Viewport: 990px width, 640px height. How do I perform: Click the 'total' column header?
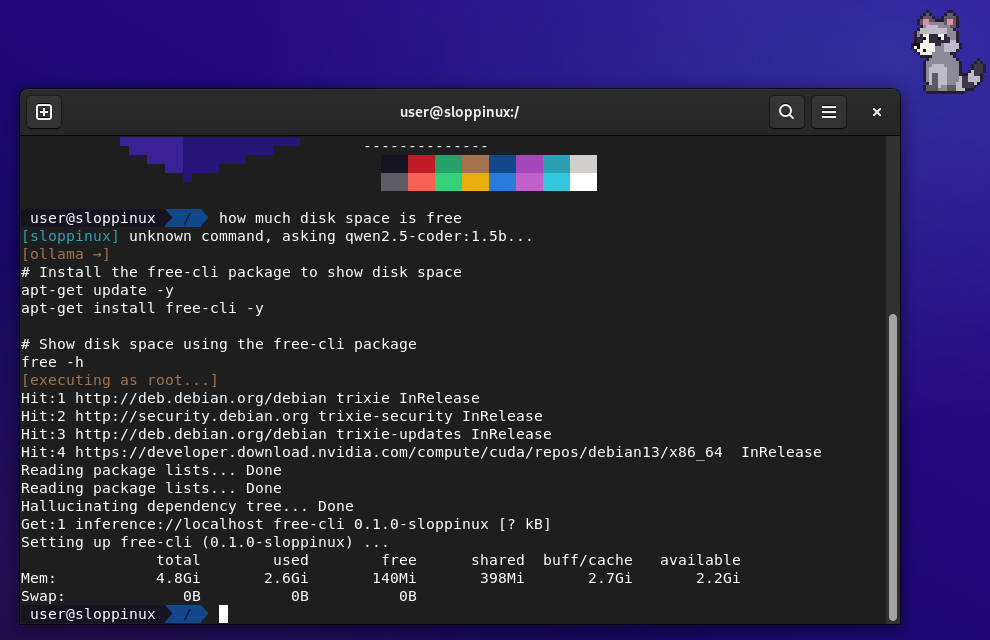178,560
